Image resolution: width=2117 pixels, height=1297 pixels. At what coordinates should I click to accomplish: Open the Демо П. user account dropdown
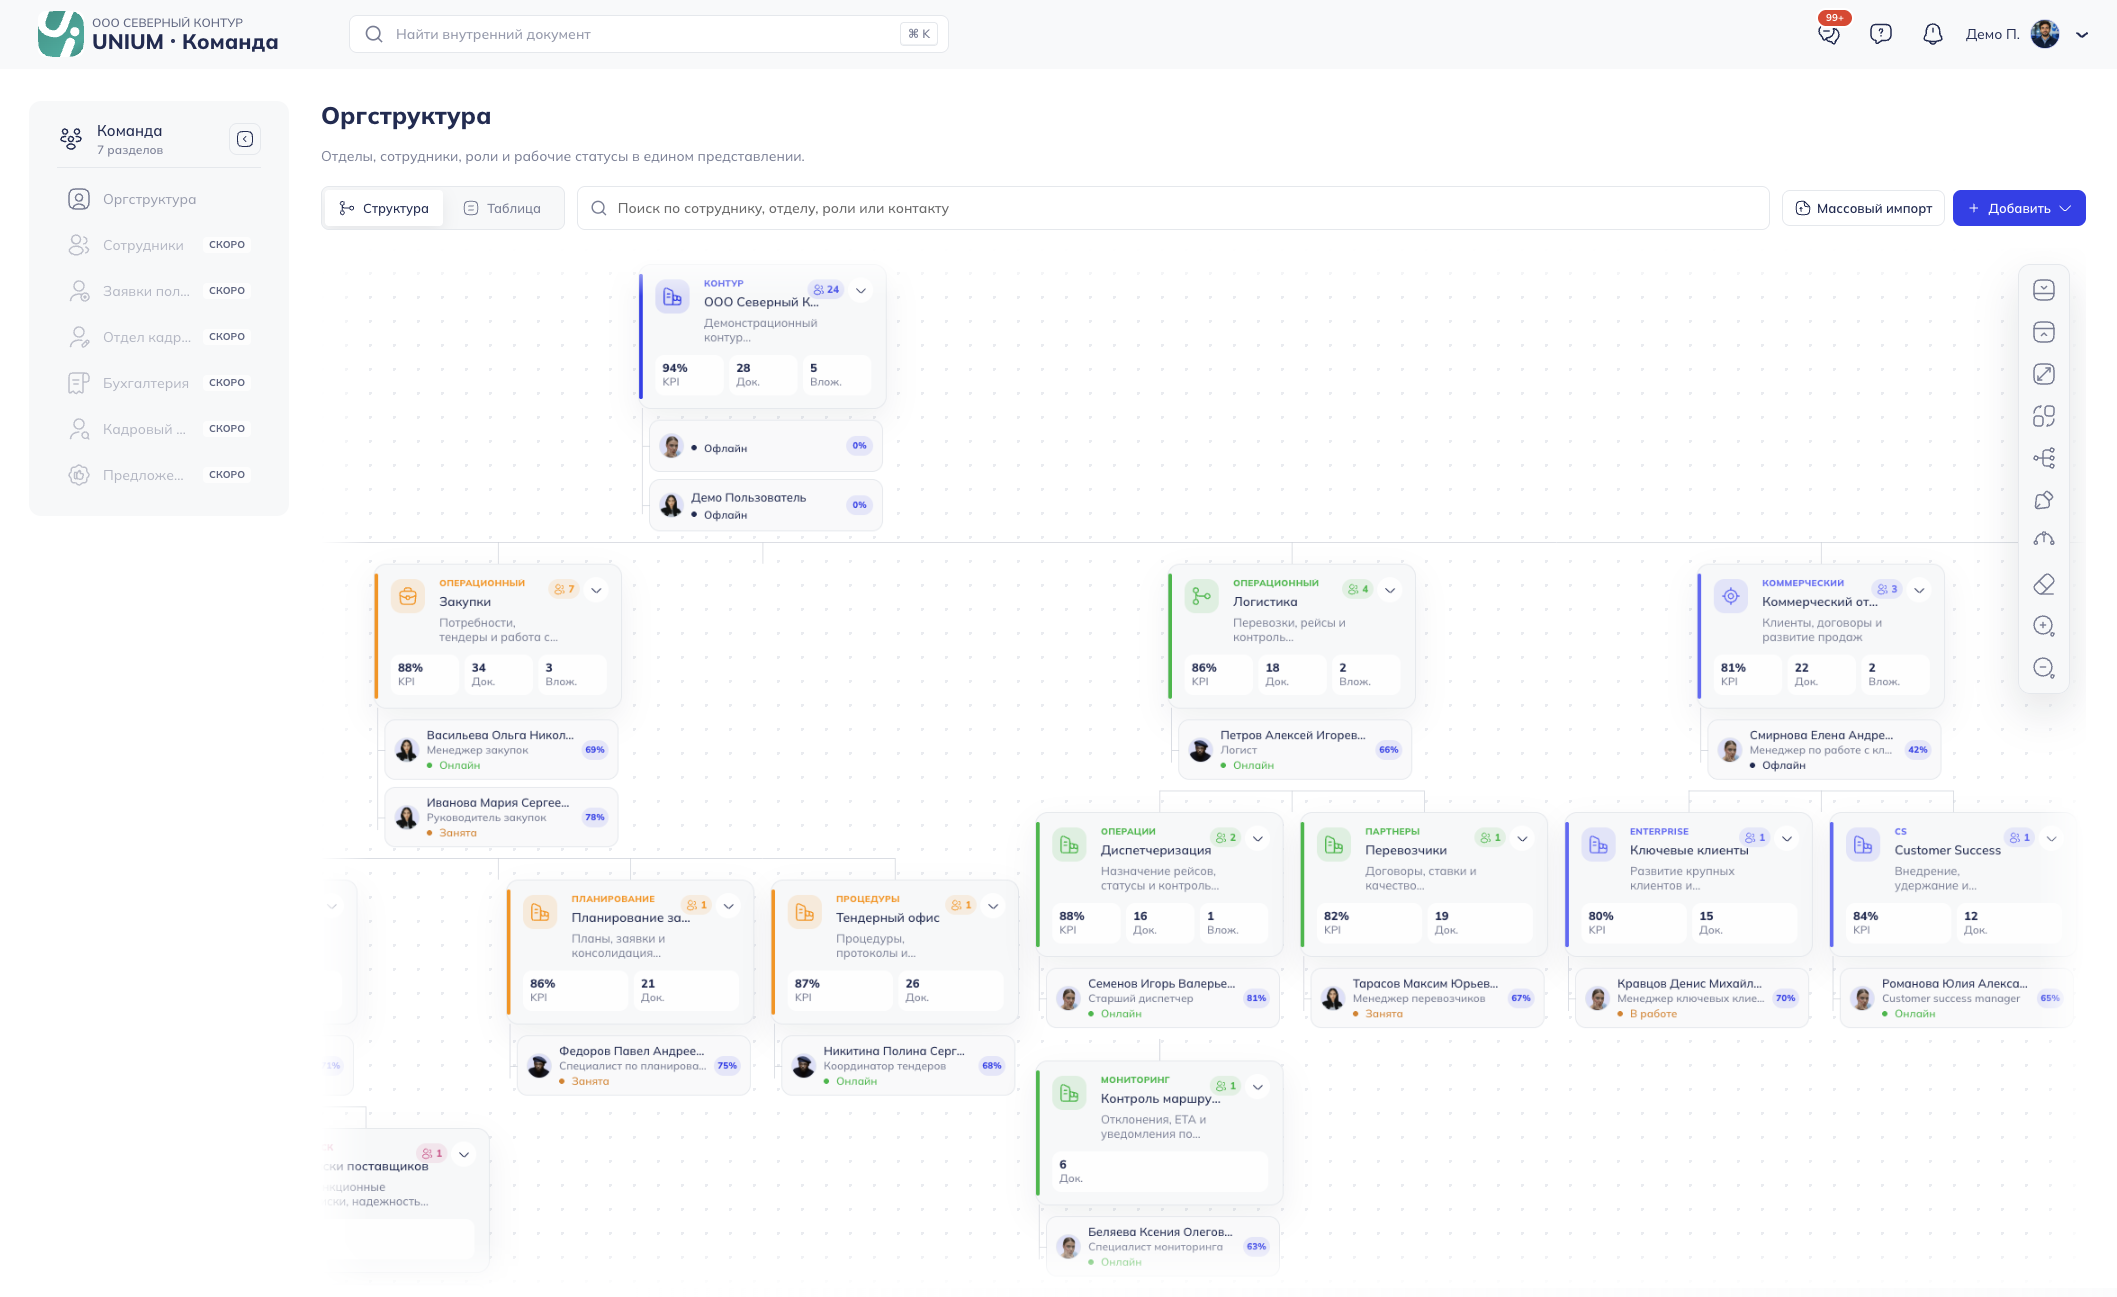(2027, 34)
